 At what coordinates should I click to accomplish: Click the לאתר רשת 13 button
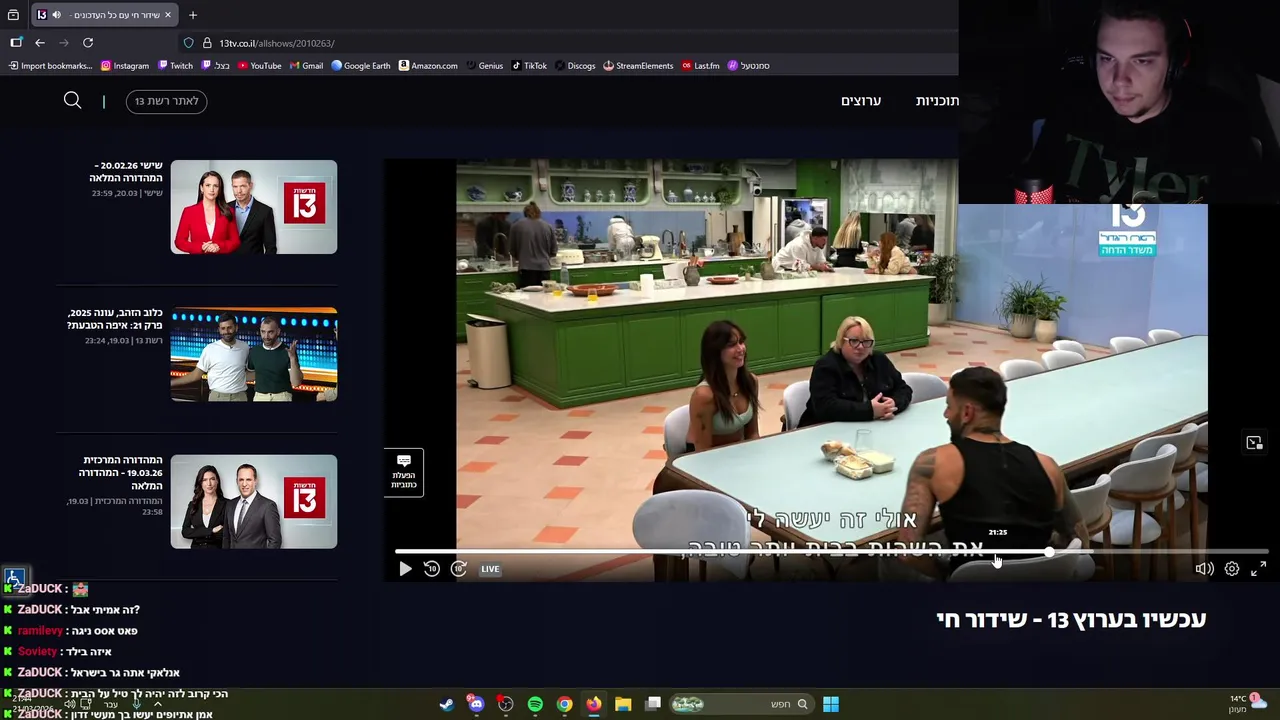pyautogui.click(x=166, y=101)
